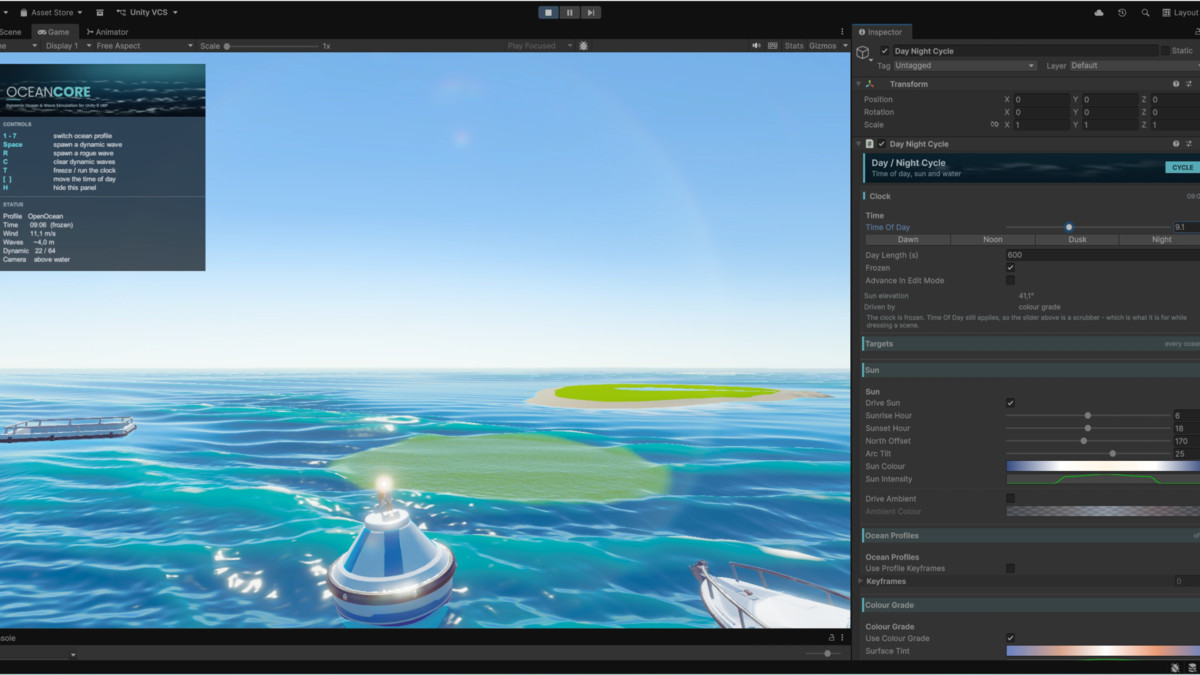
Task: Expand the Keyframes list
Action: click(x=859, y=581)
